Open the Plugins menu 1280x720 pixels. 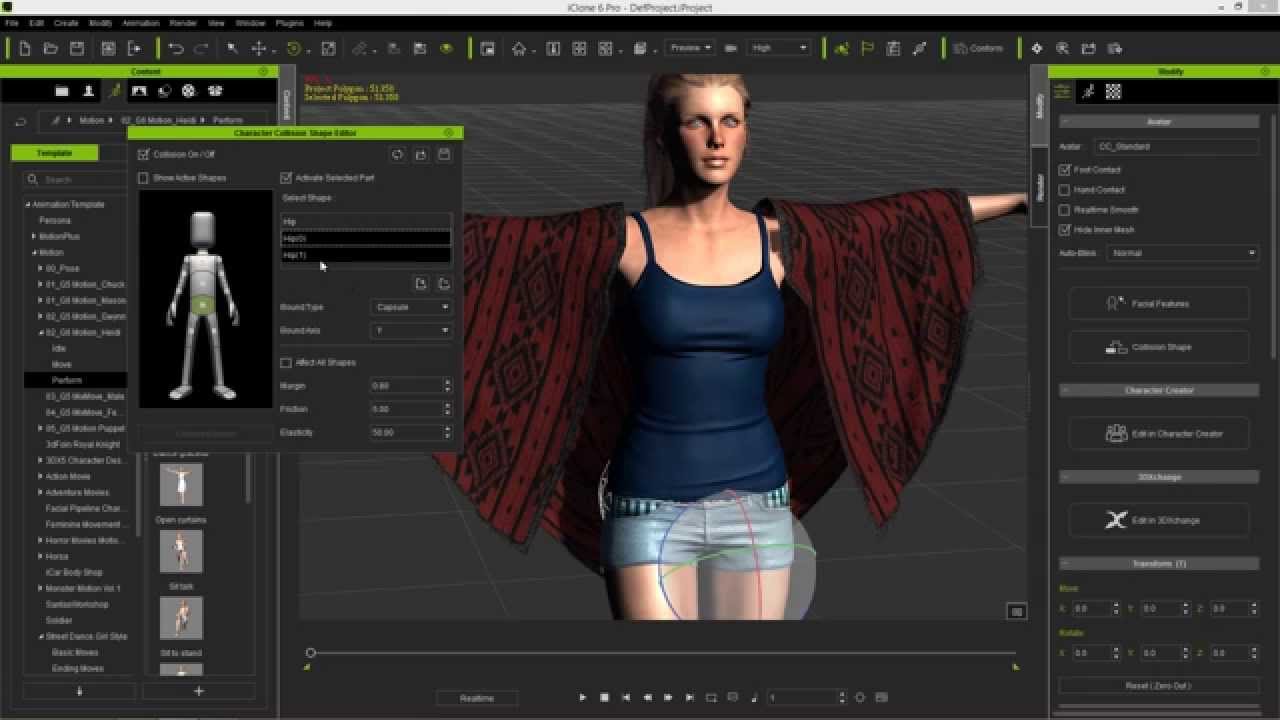click(x=289, y=22)
